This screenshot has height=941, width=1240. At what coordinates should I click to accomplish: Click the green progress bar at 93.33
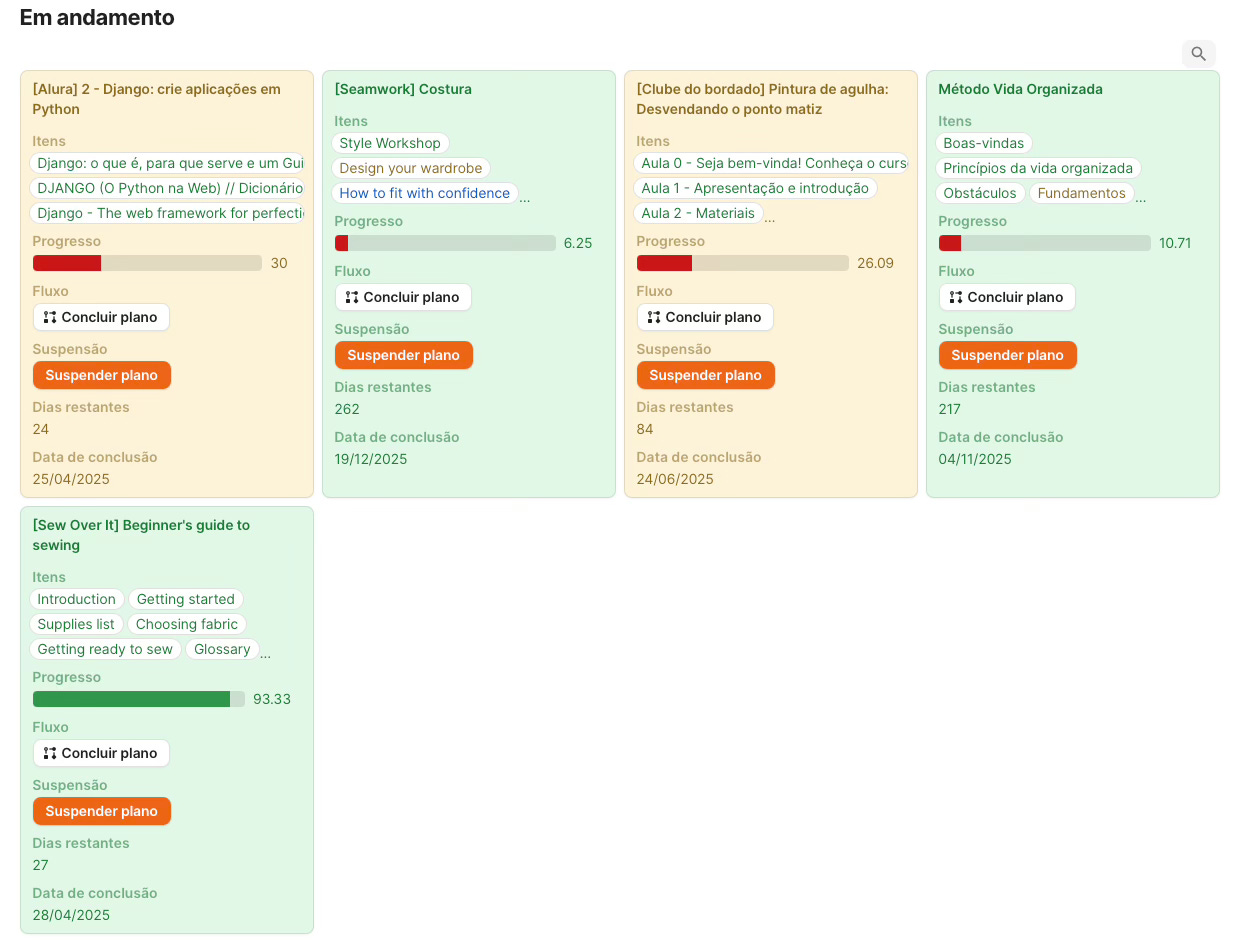pos(139,699)
